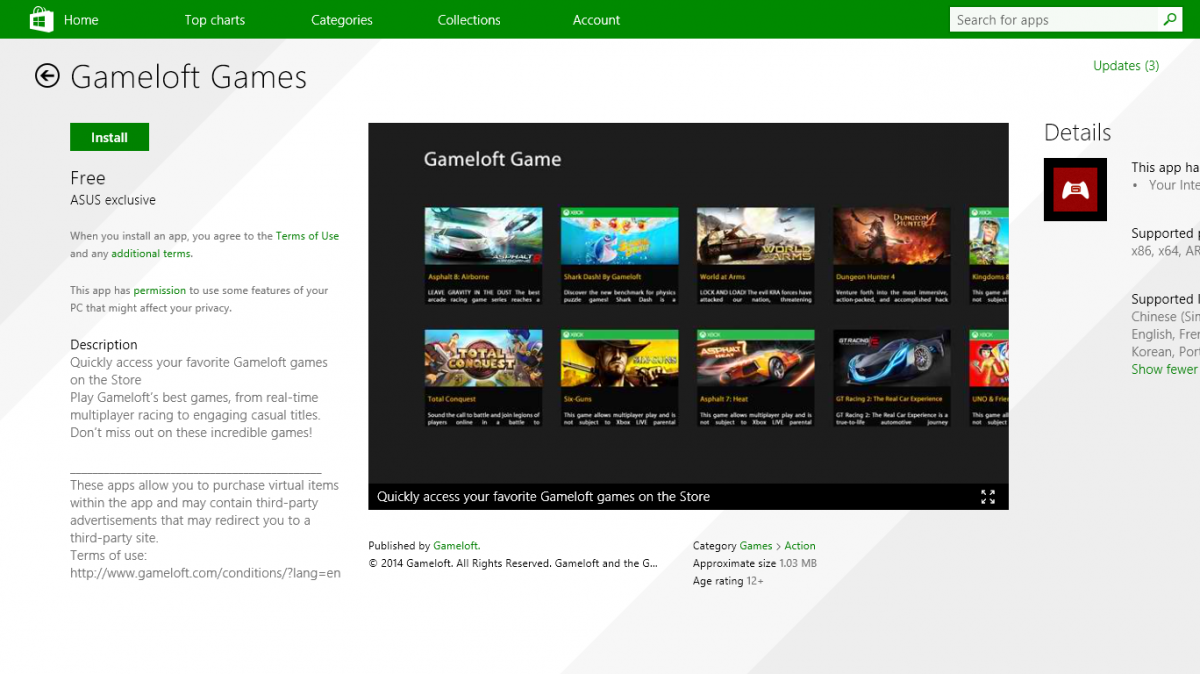Open the additional terms link
This screenshot has width=1200, height=674.
tap(151, 254)
